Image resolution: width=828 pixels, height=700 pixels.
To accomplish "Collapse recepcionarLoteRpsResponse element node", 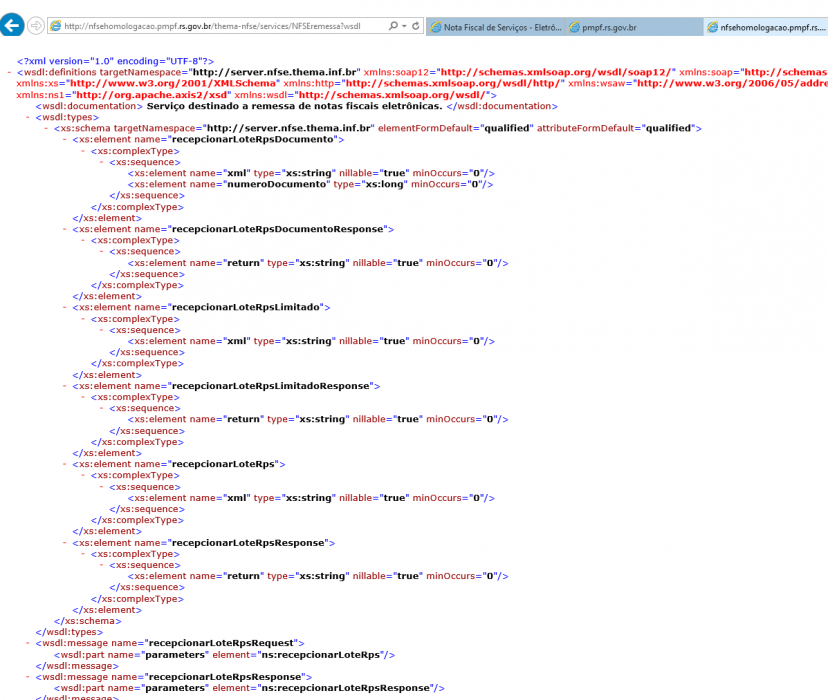I will point(65,543).
